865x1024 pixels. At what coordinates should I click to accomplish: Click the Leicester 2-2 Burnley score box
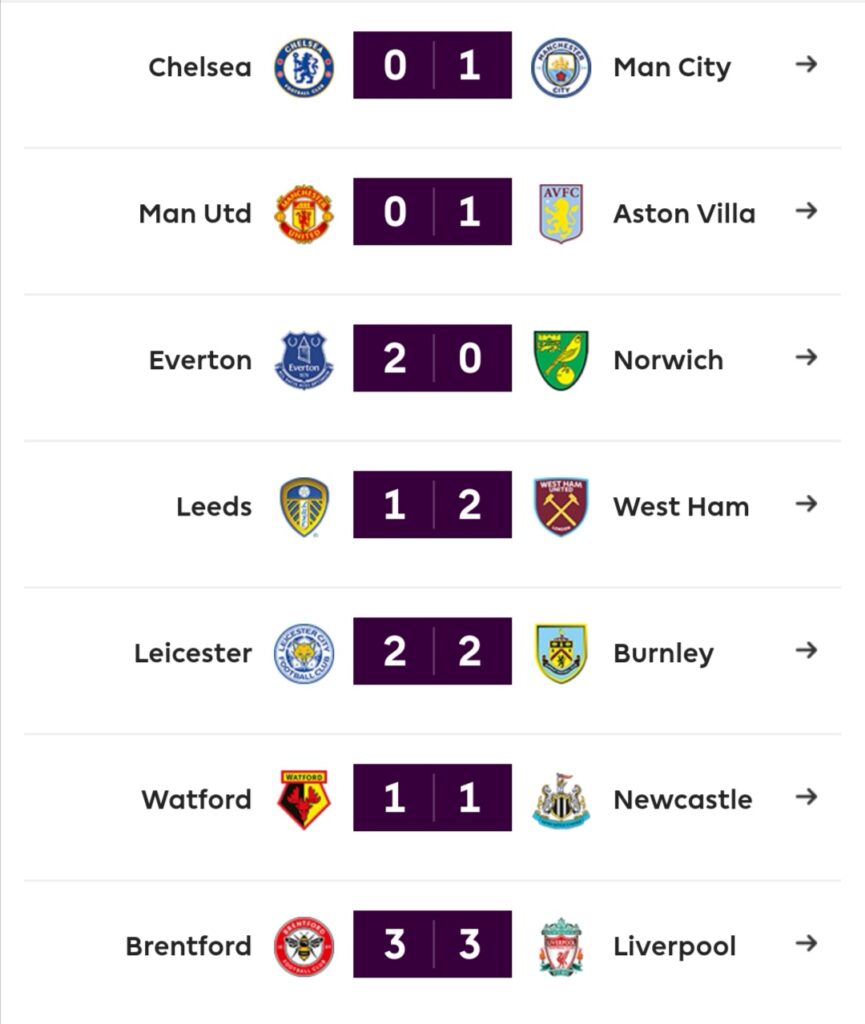pos(432,652)
